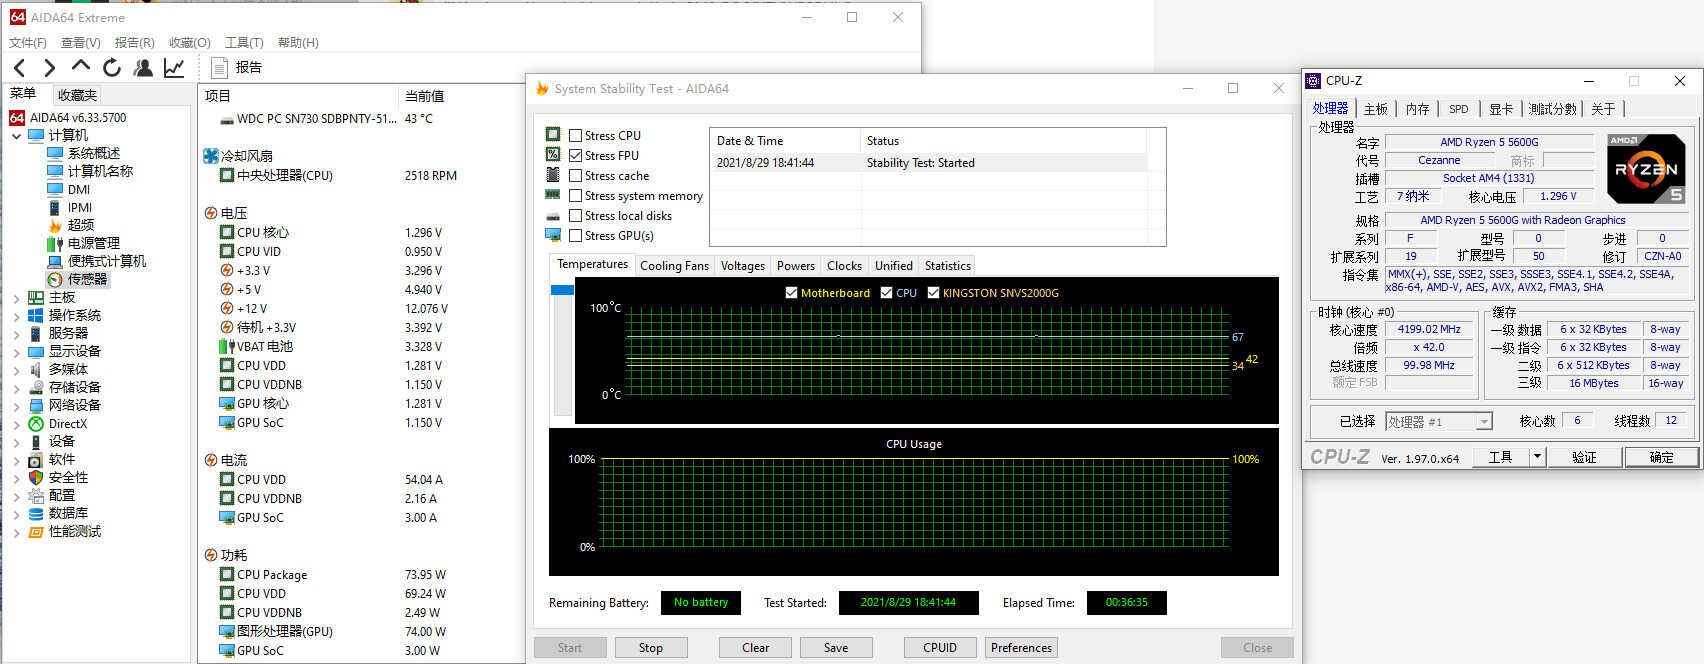Expand the 服务器 tree node

coord(16,334)
